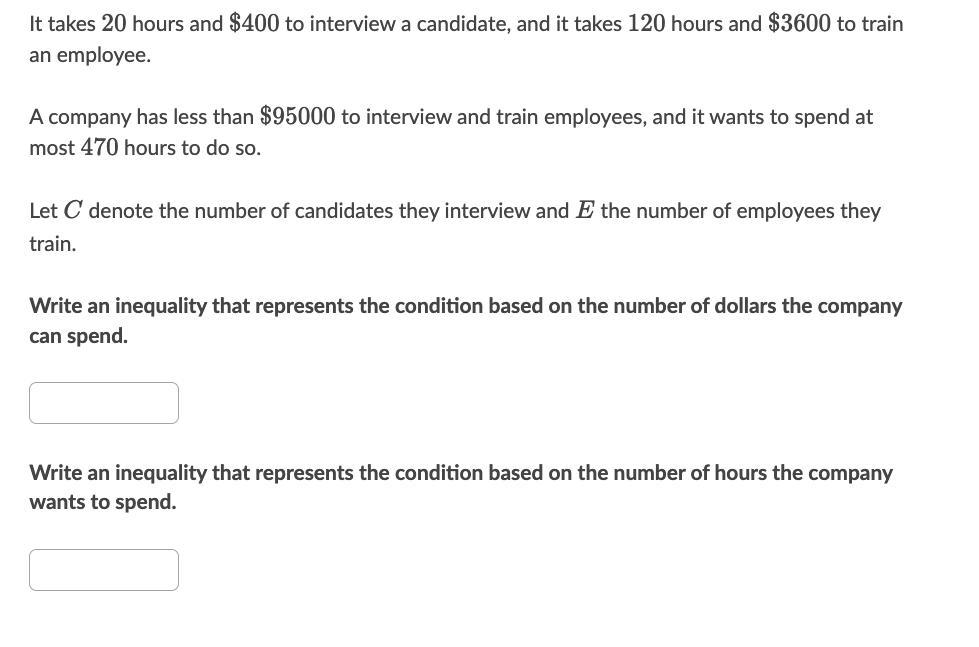Click the phrase 'can spend.' in bold

coord(78,336)
